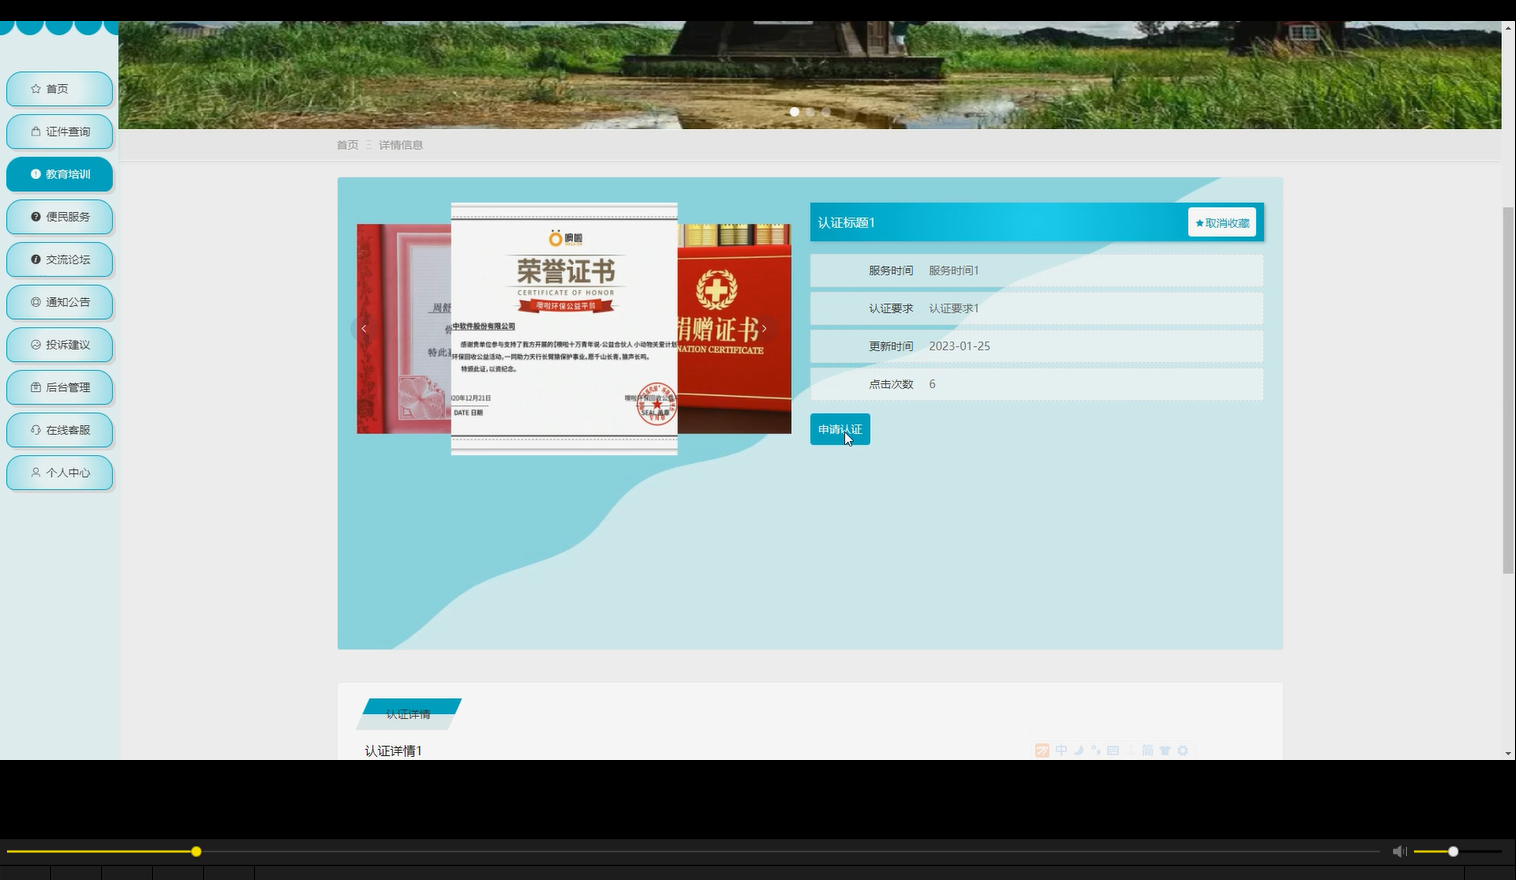
Task: Click the 服务时间1 value
Action: coord(954,271)
